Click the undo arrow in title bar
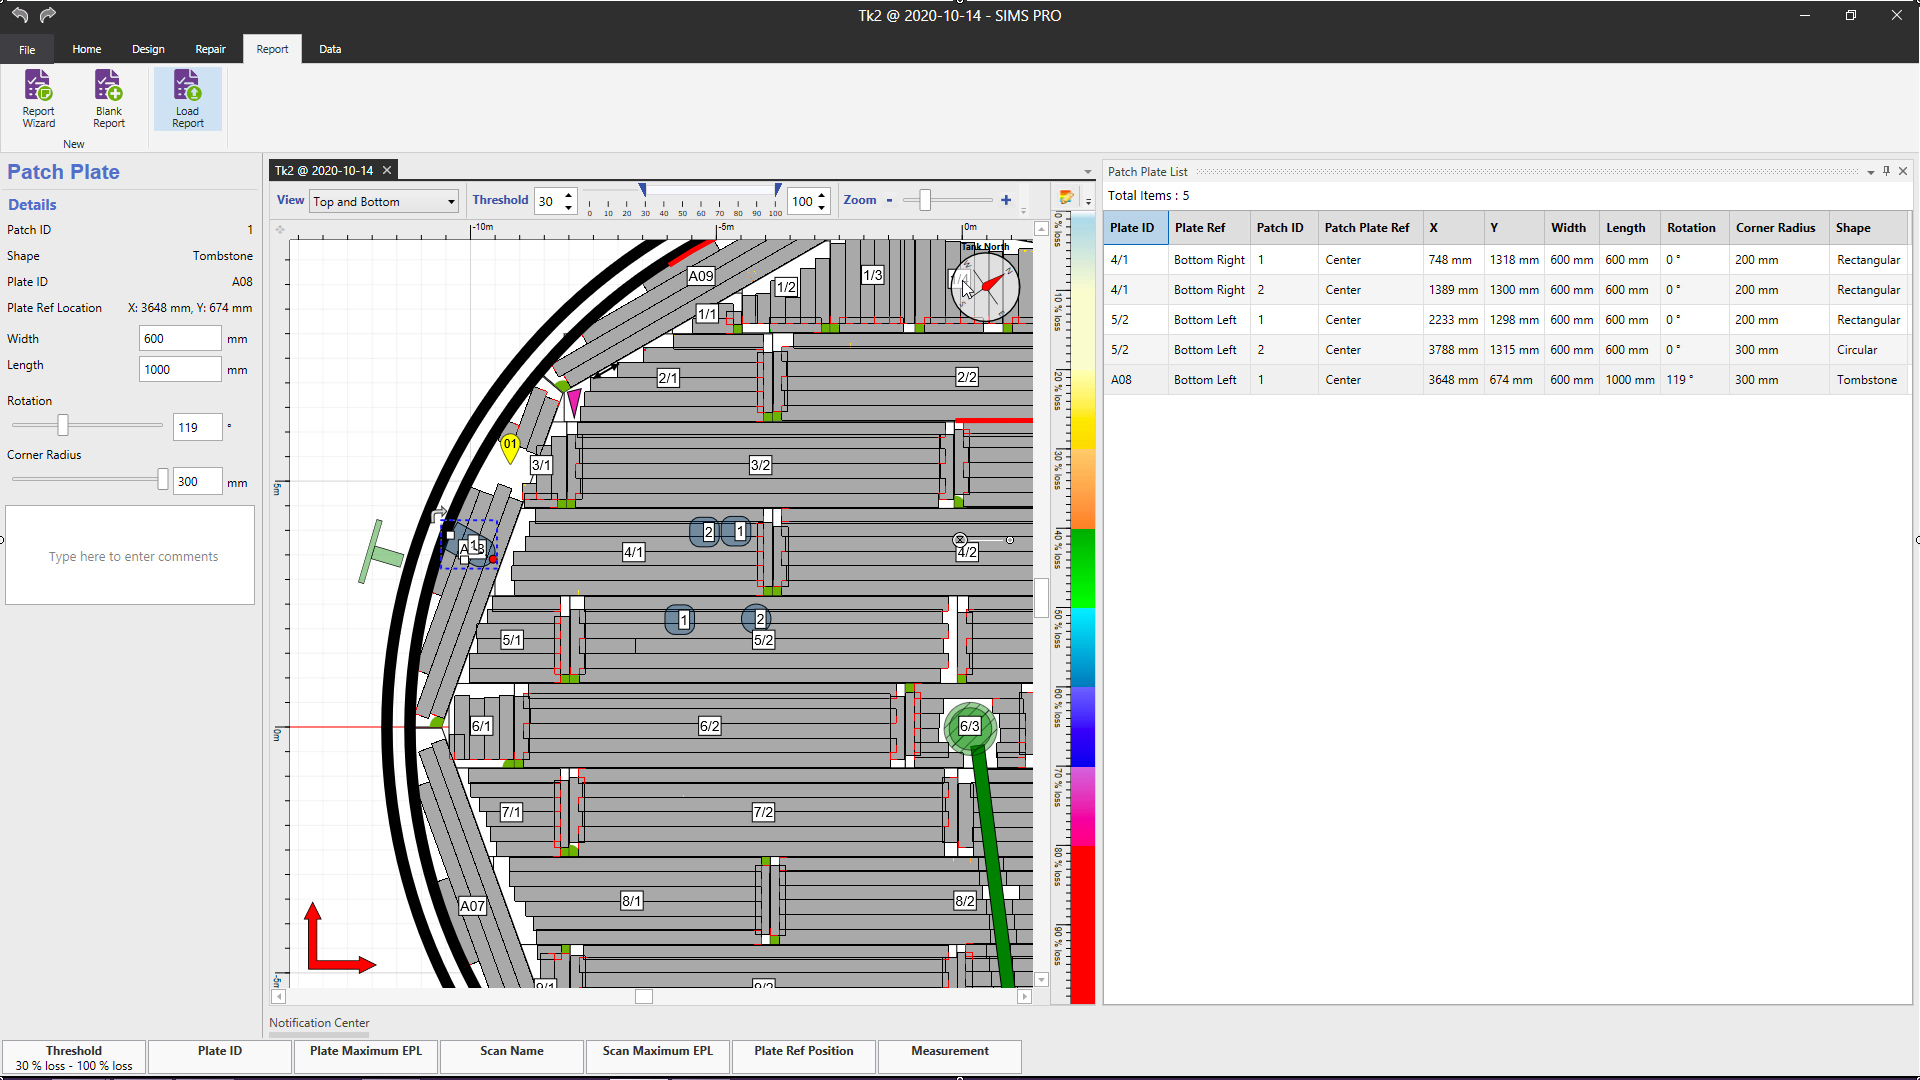 19,15
